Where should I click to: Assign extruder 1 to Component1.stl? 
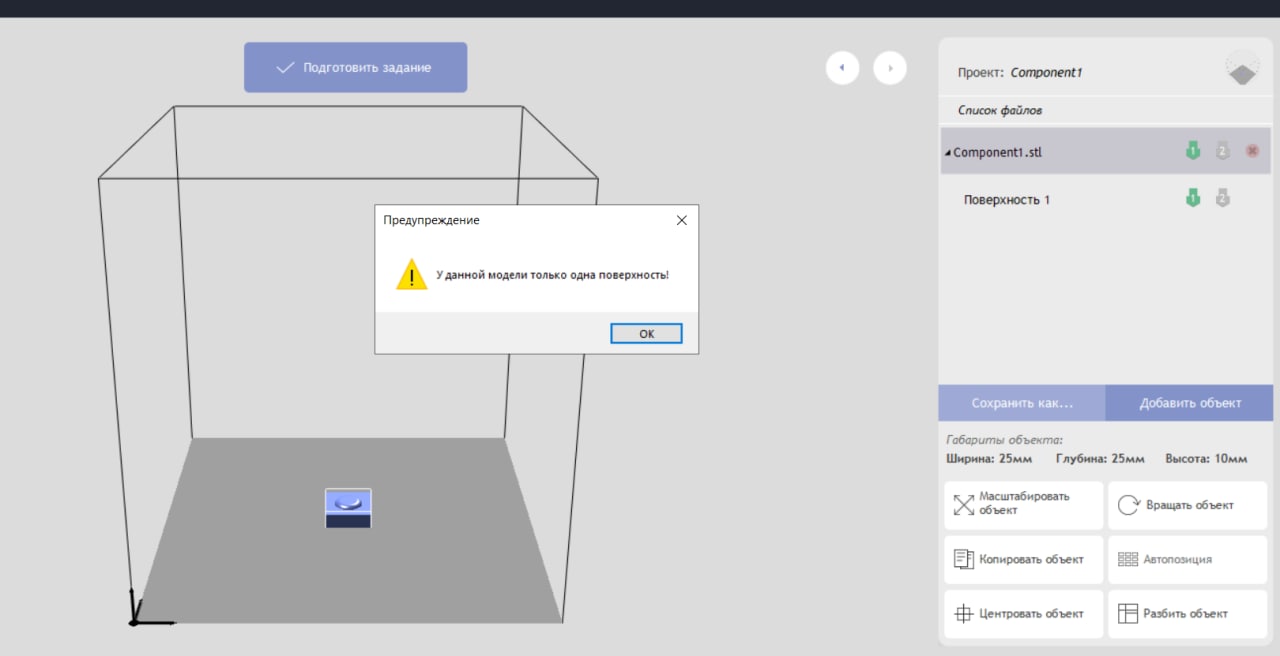click(x=1192, y=151)
